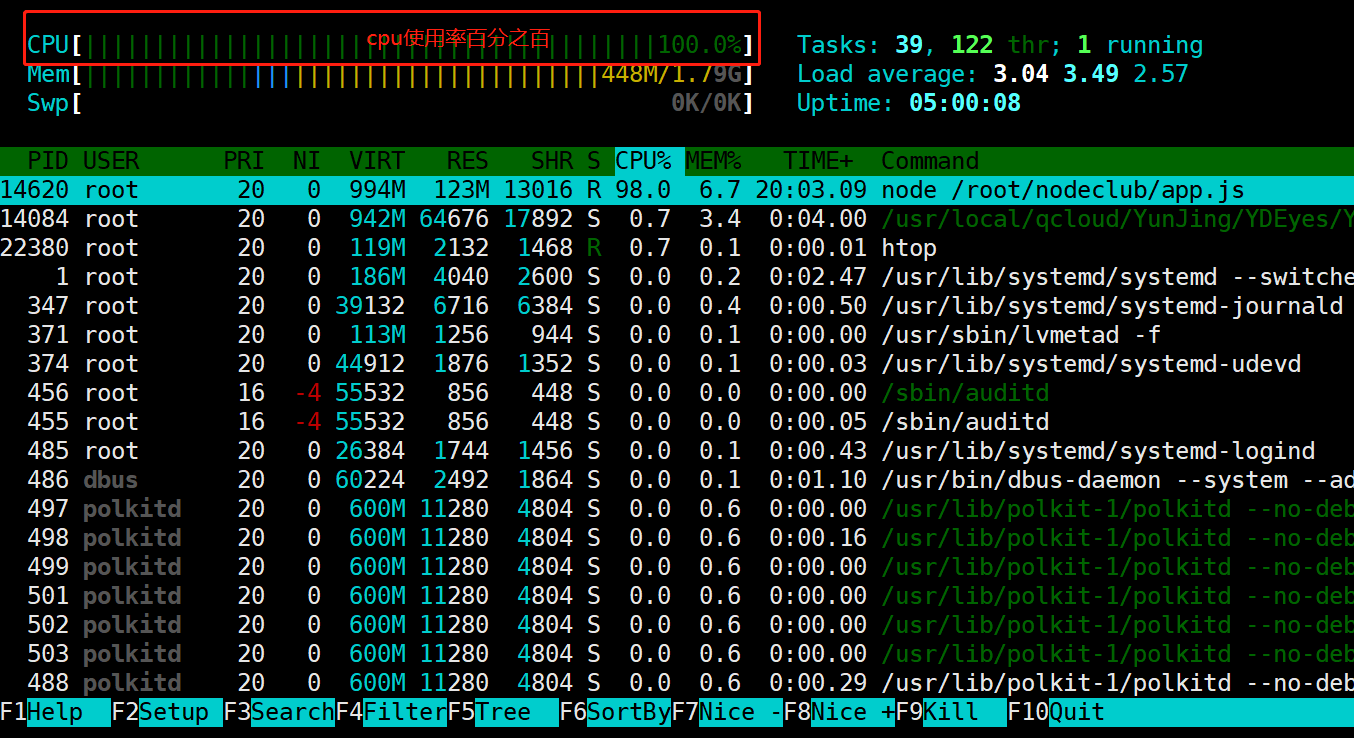Click the dbus user name
Image resolution: width=1354 pixels, height=738 pixels.
tap(111, 480)
